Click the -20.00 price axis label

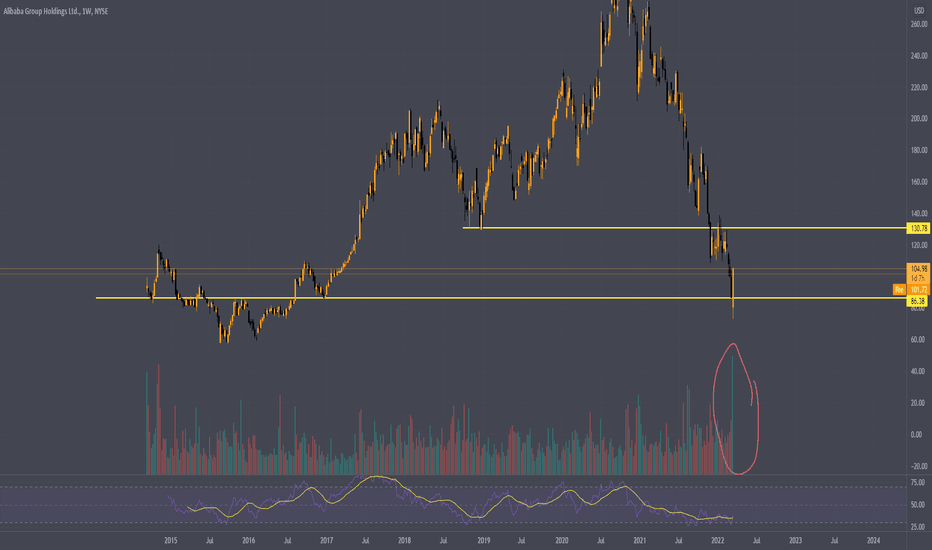(919, 466)
